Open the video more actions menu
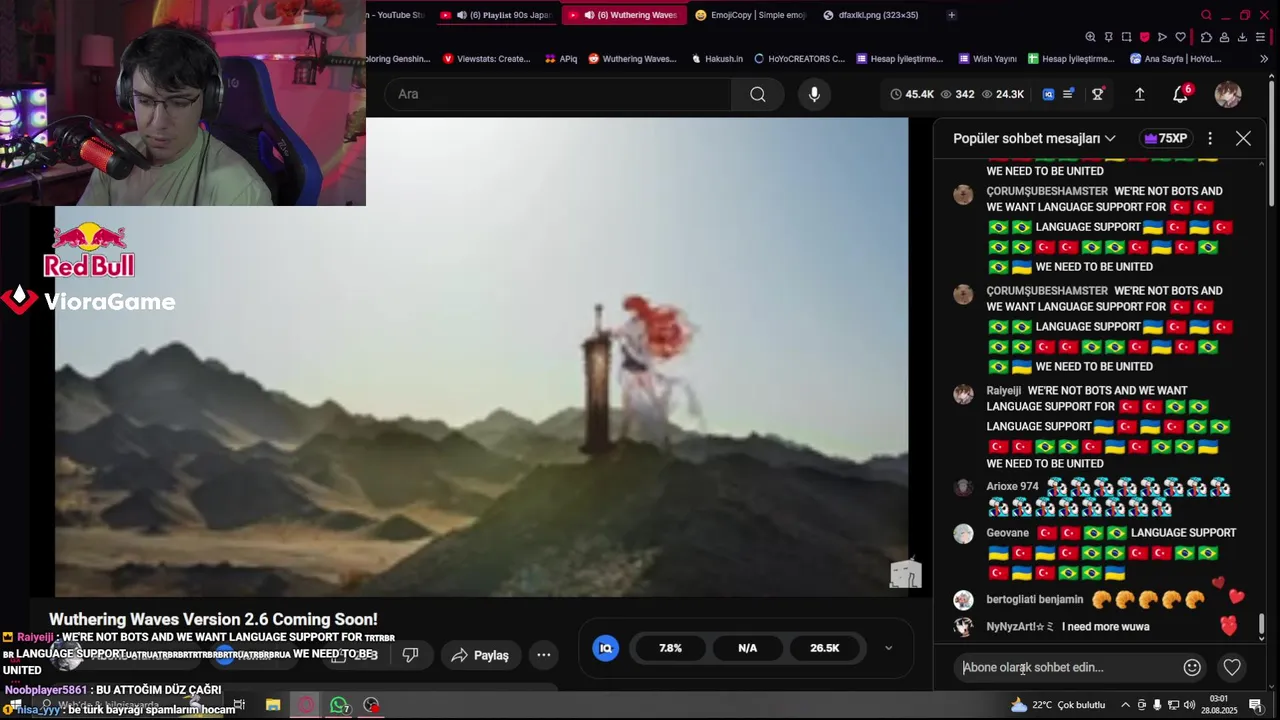This screenshot has height=720, width=1280. click(544, 655)
